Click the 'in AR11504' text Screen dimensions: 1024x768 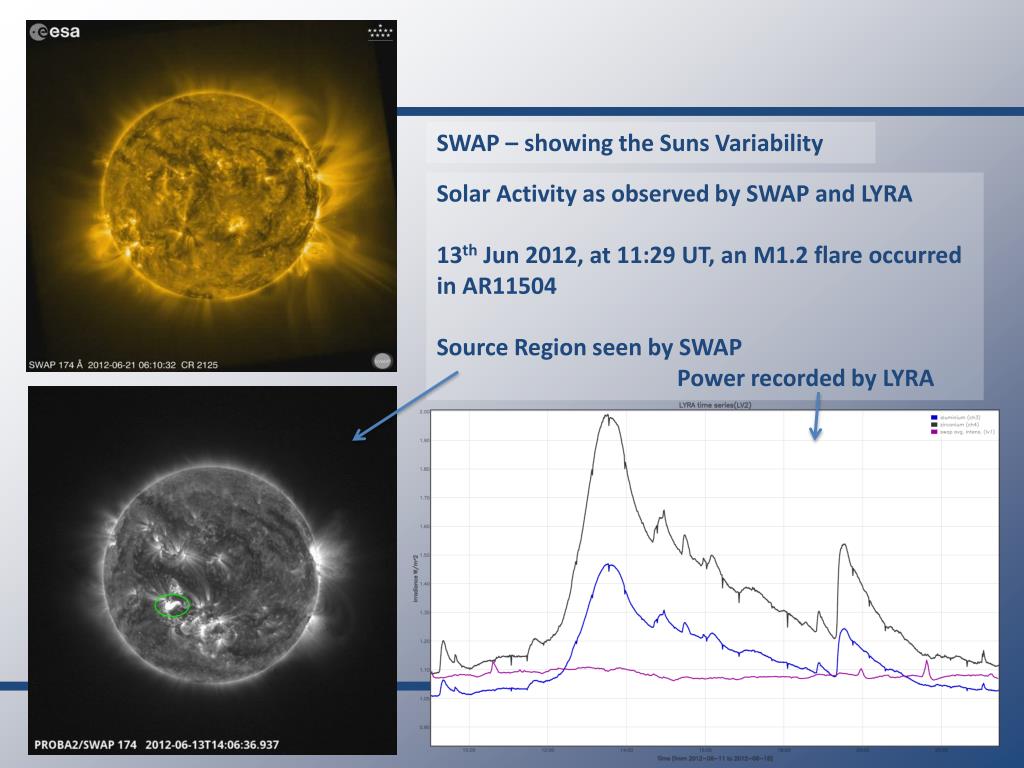pyautogui.click(x=496, y=286)
